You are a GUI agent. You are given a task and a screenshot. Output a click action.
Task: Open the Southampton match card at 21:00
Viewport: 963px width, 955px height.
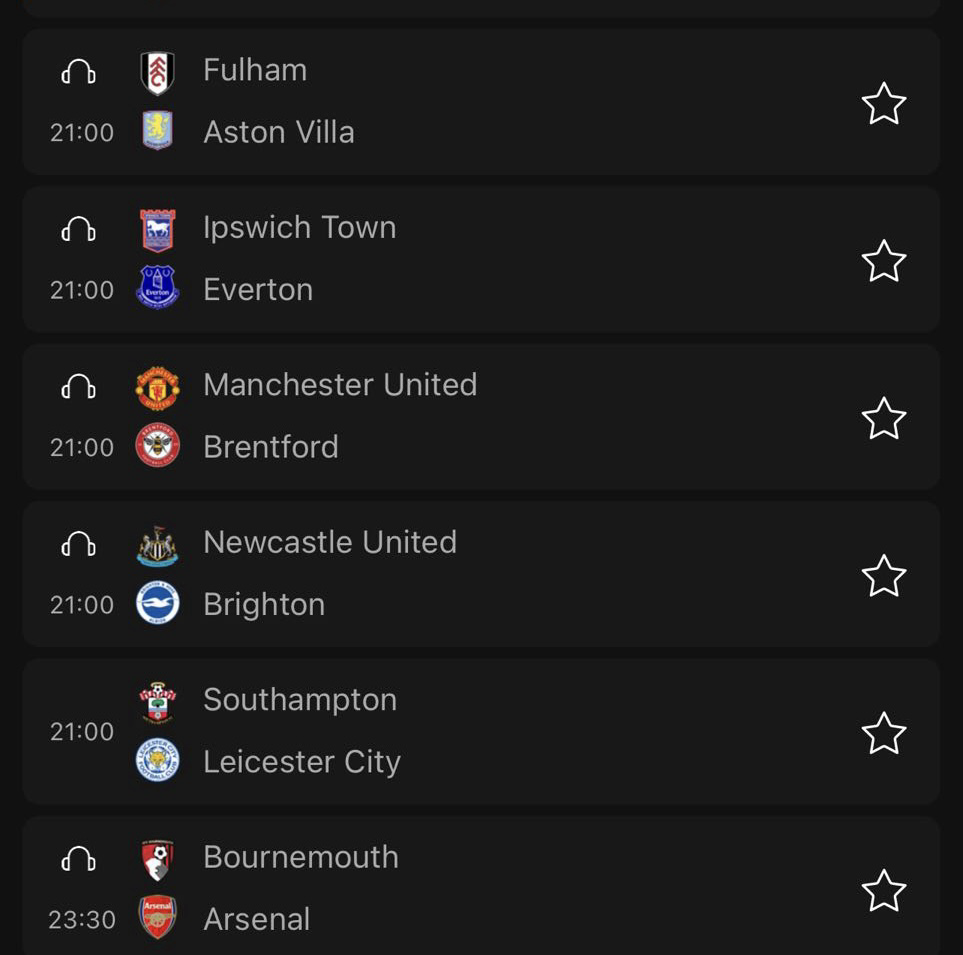coord(481,731)
